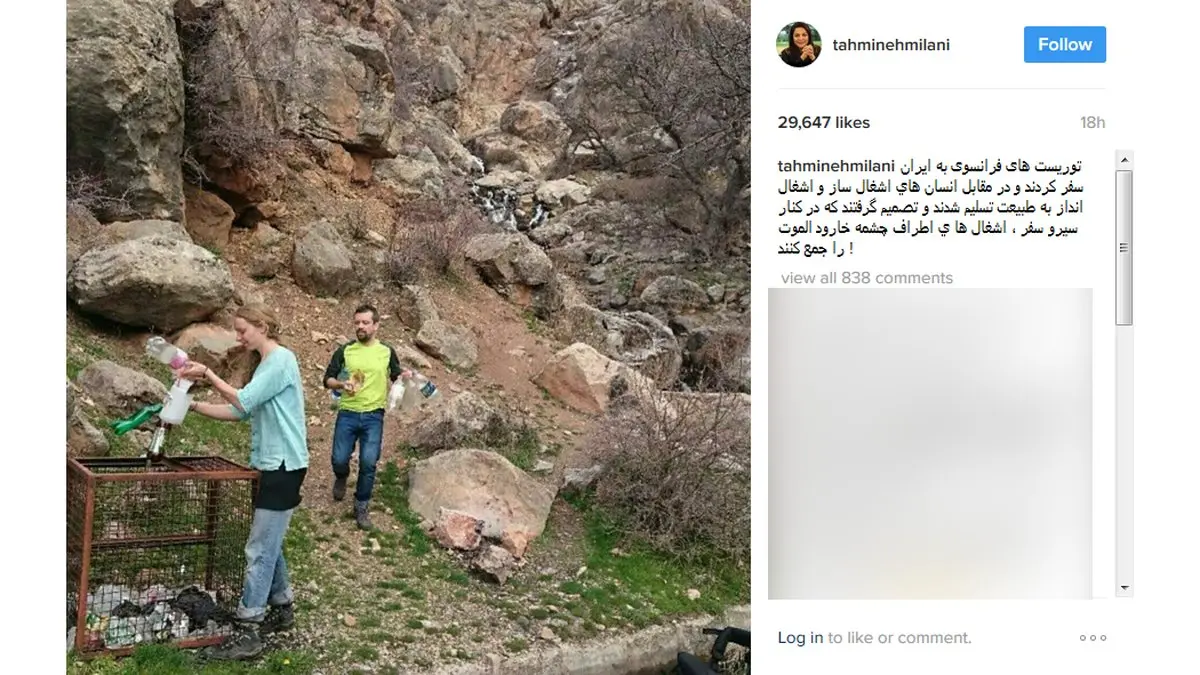The width and height of the screenshot is (1200, 675).
Task: Click the metal trash cage in photo
Action: 158,552
